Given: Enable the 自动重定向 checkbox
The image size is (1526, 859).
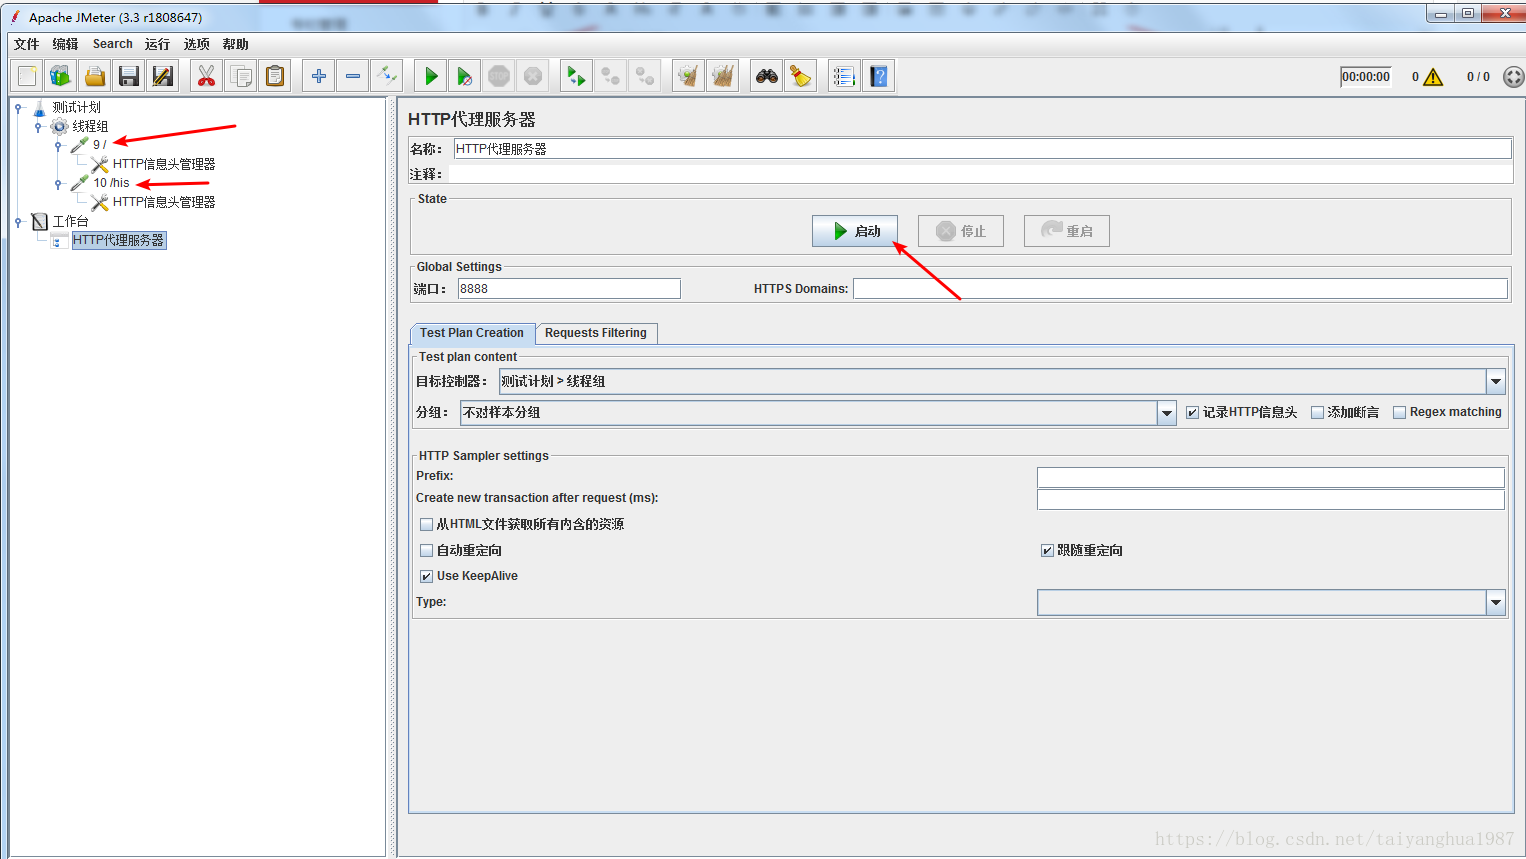Looking at the screenshot, I should pos(427,550).
